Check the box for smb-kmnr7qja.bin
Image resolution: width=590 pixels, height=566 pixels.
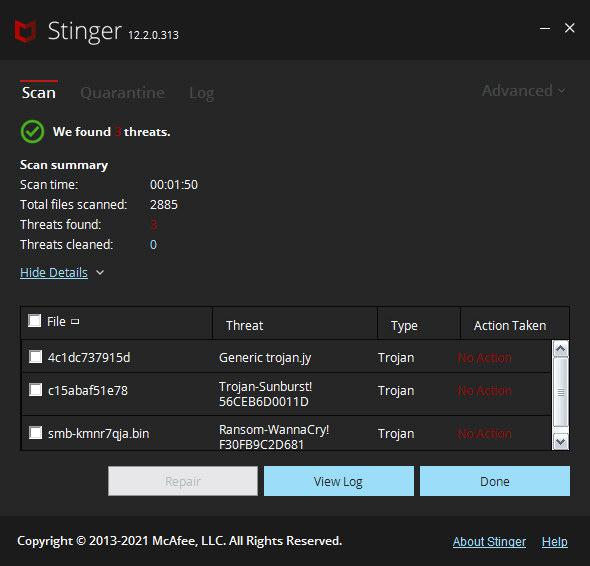36,432
